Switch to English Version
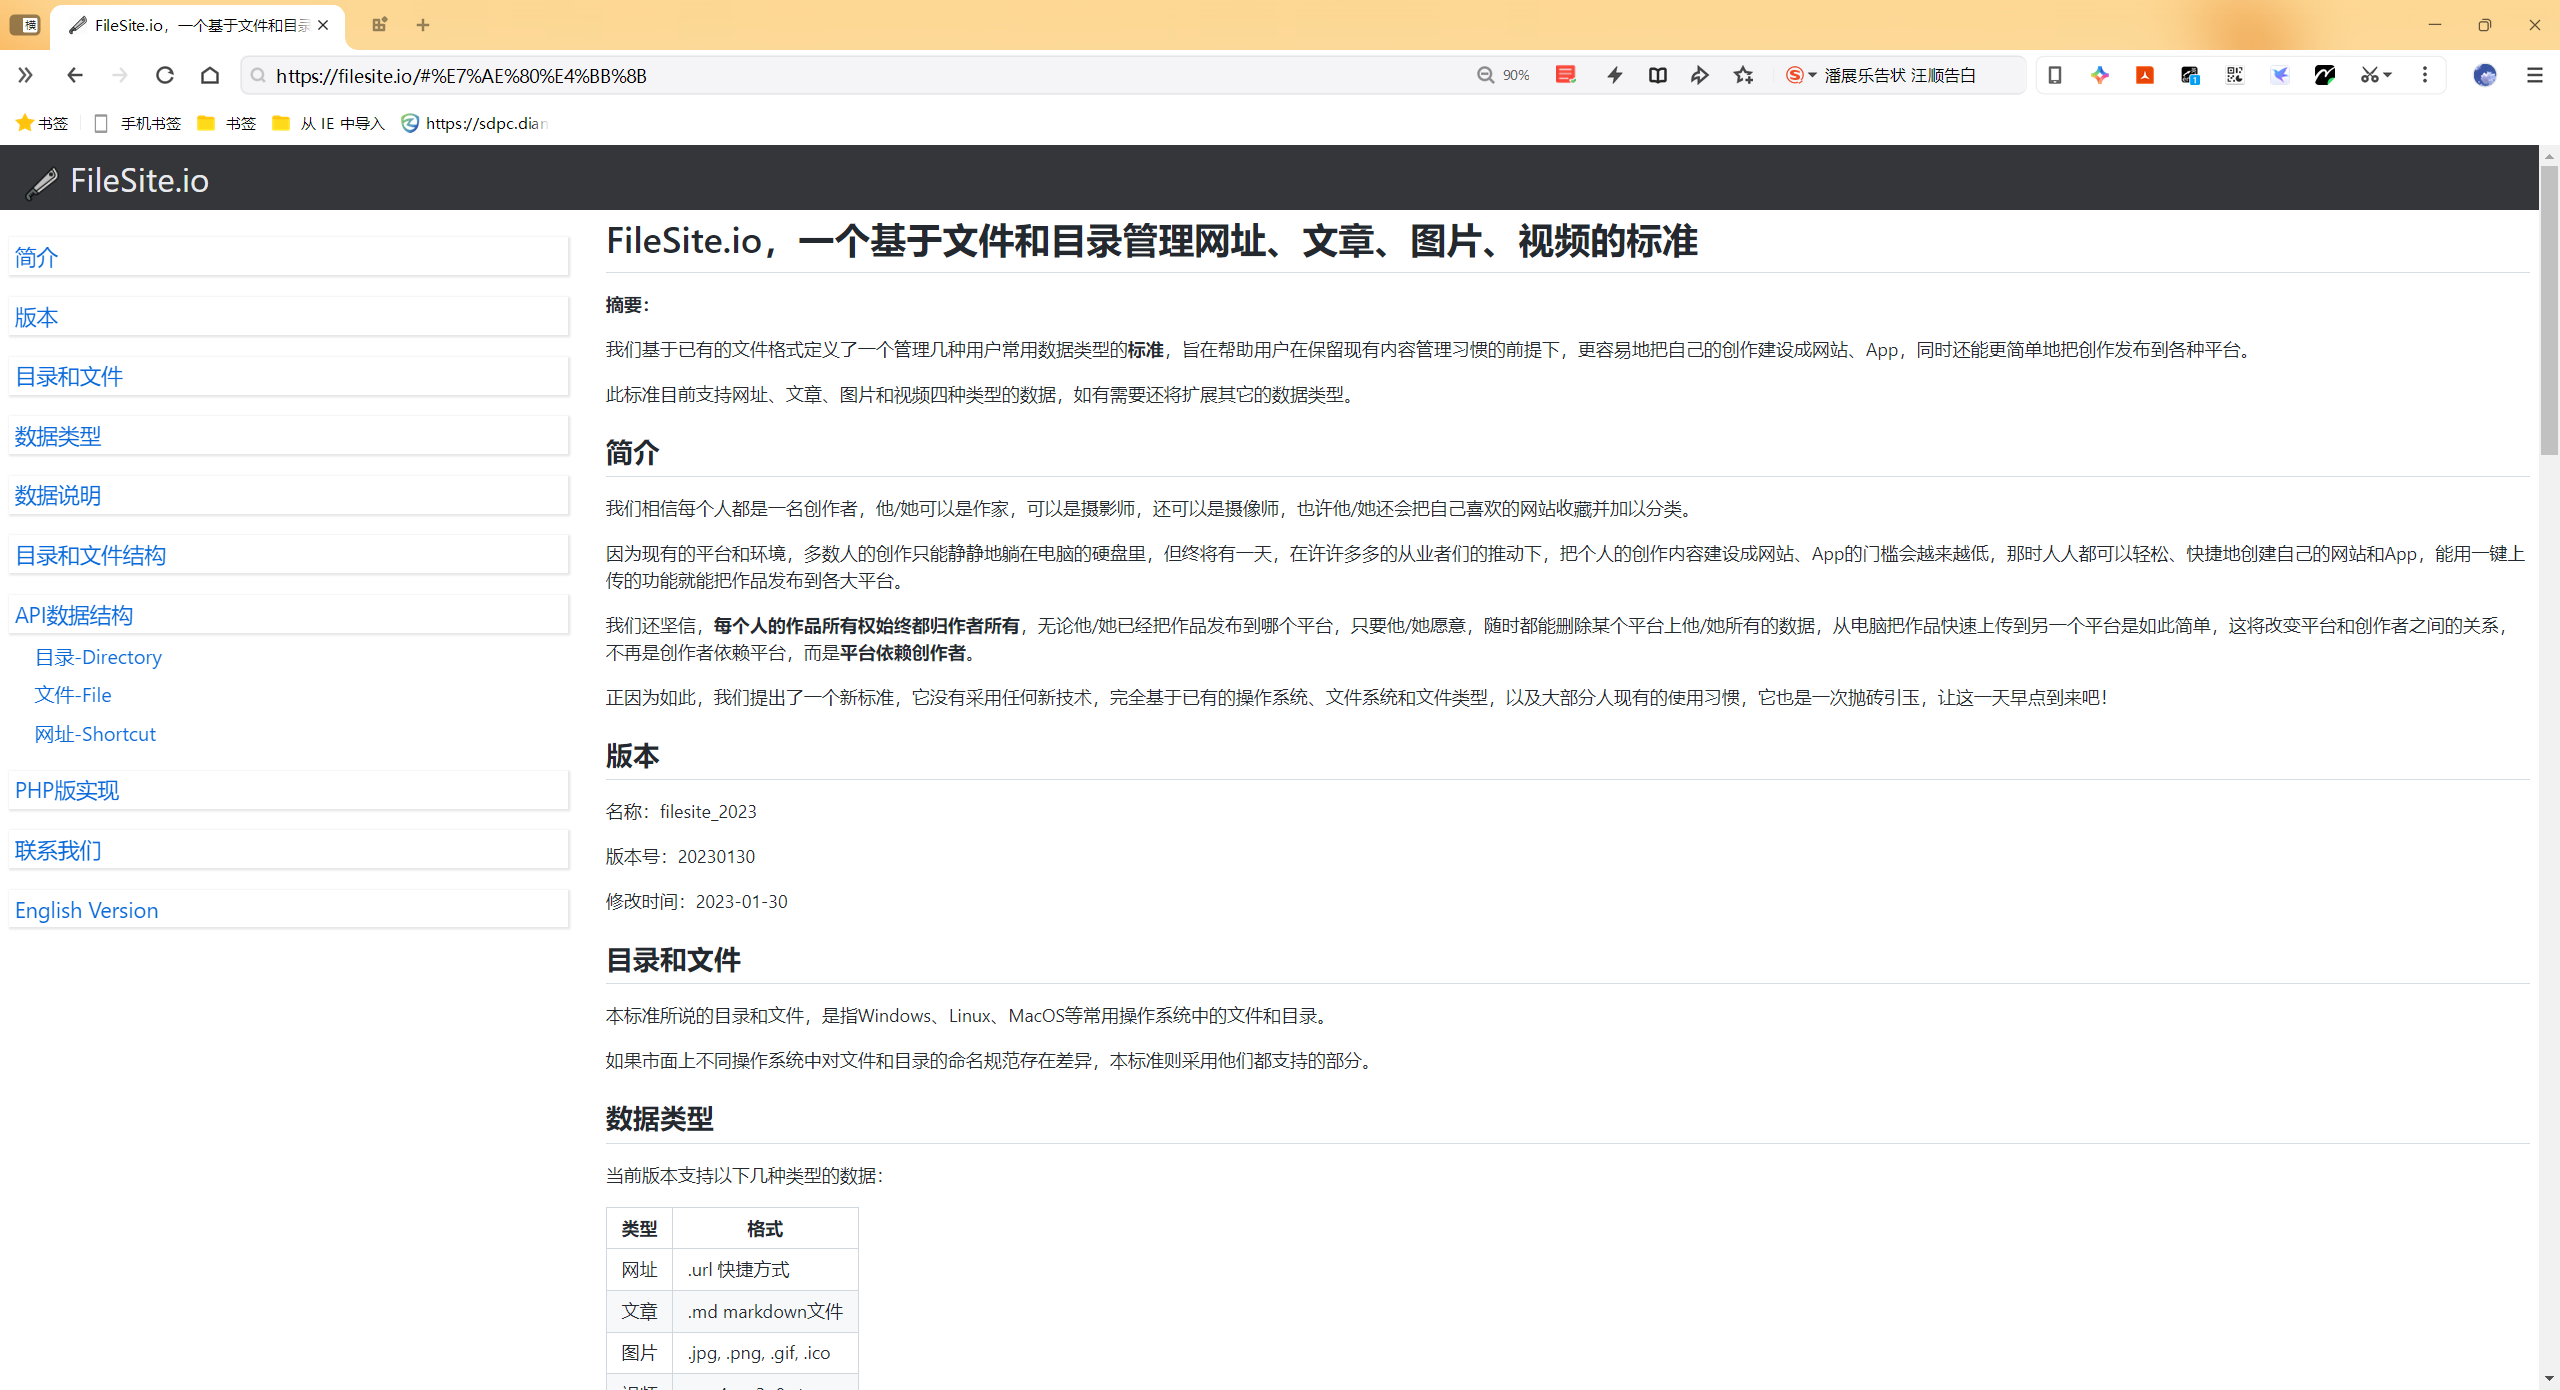Image resolution: width=2560 pixels, height=1390 pixels. (289, 910)
